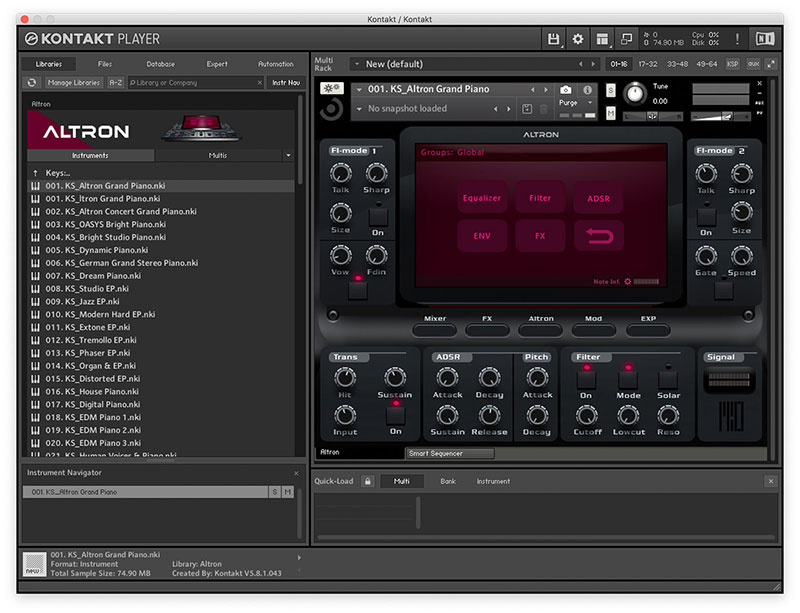
Task: Click the minimized view icon in header
Action: tap(626, 39)
